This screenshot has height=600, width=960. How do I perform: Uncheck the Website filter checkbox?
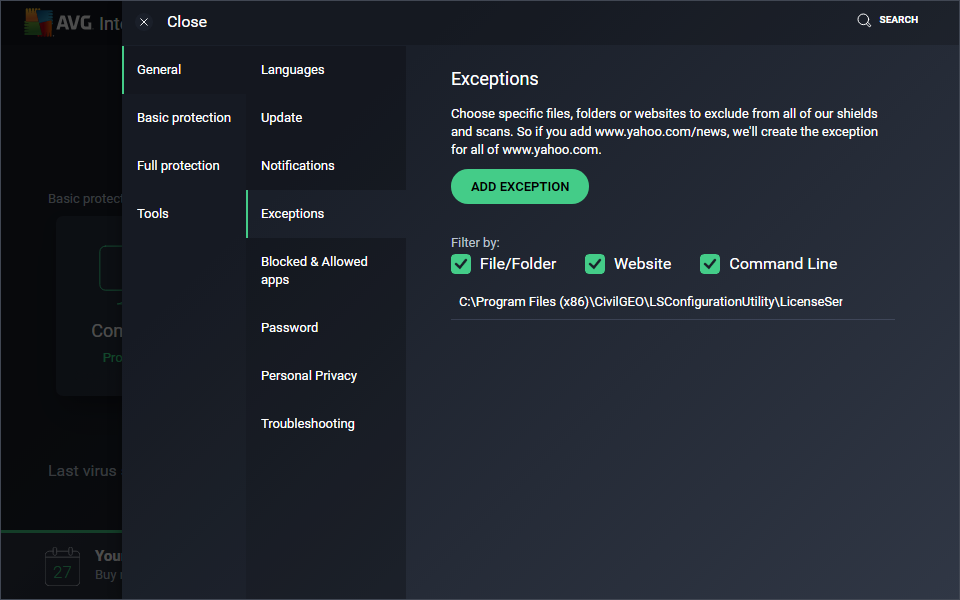(x=594, y=264)
